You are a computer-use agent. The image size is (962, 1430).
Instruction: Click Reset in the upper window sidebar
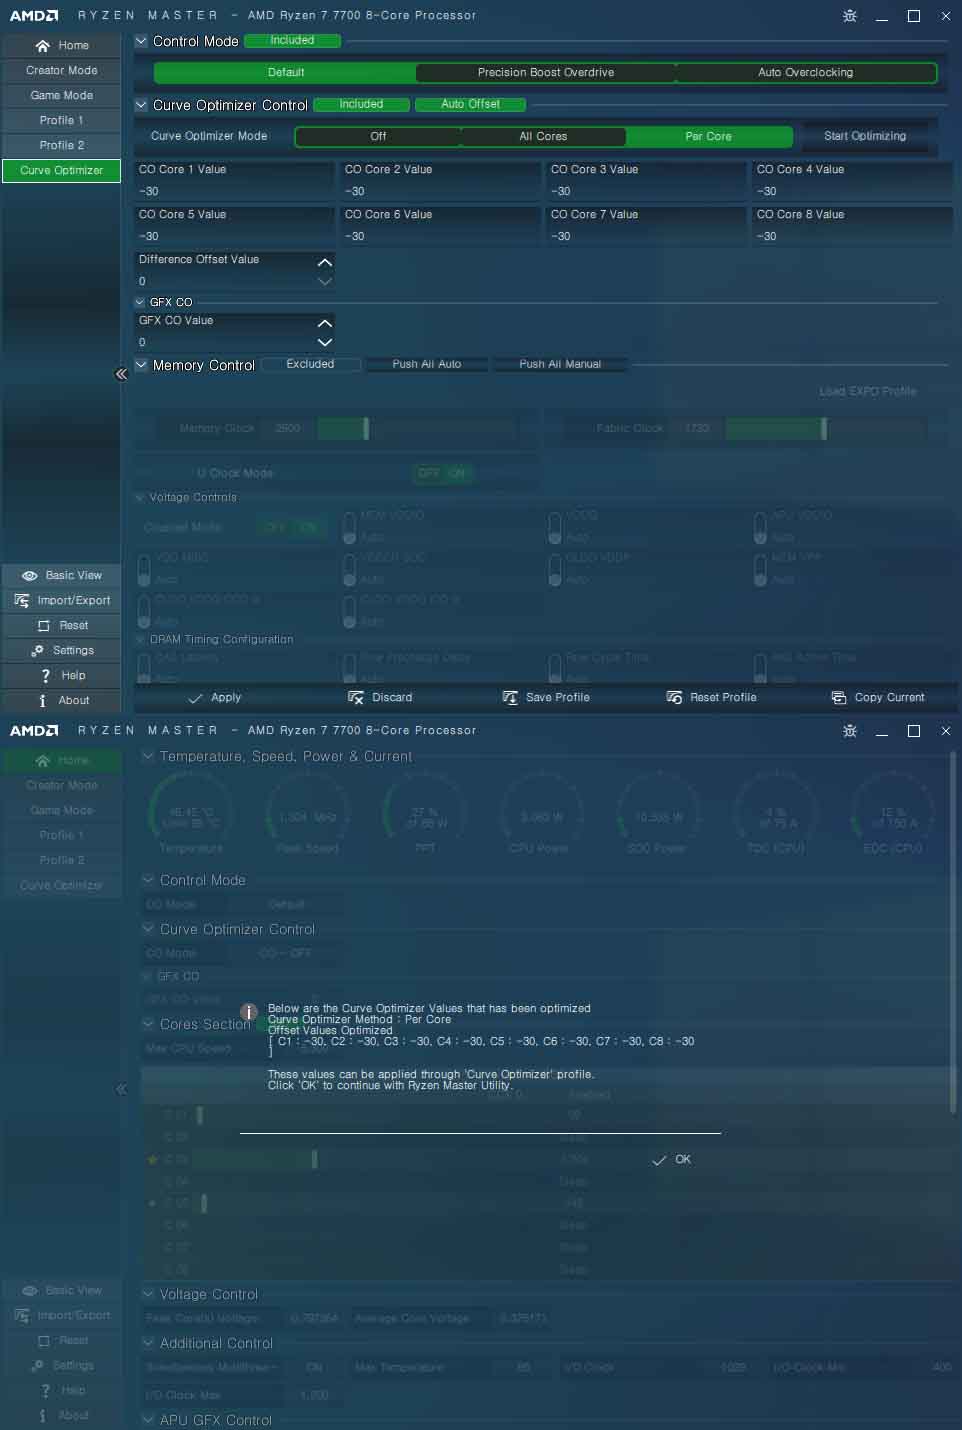pos(61,626)
